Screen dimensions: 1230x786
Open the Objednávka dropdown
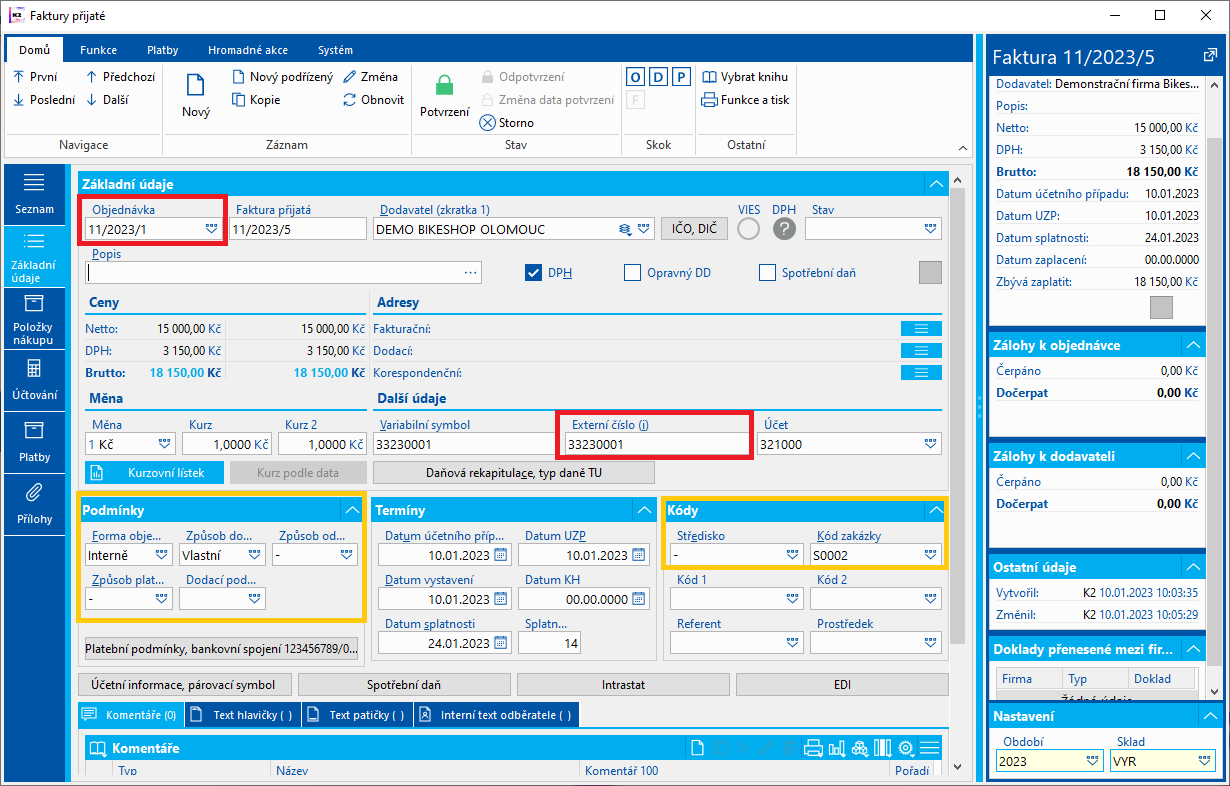(x=211, y=229)
